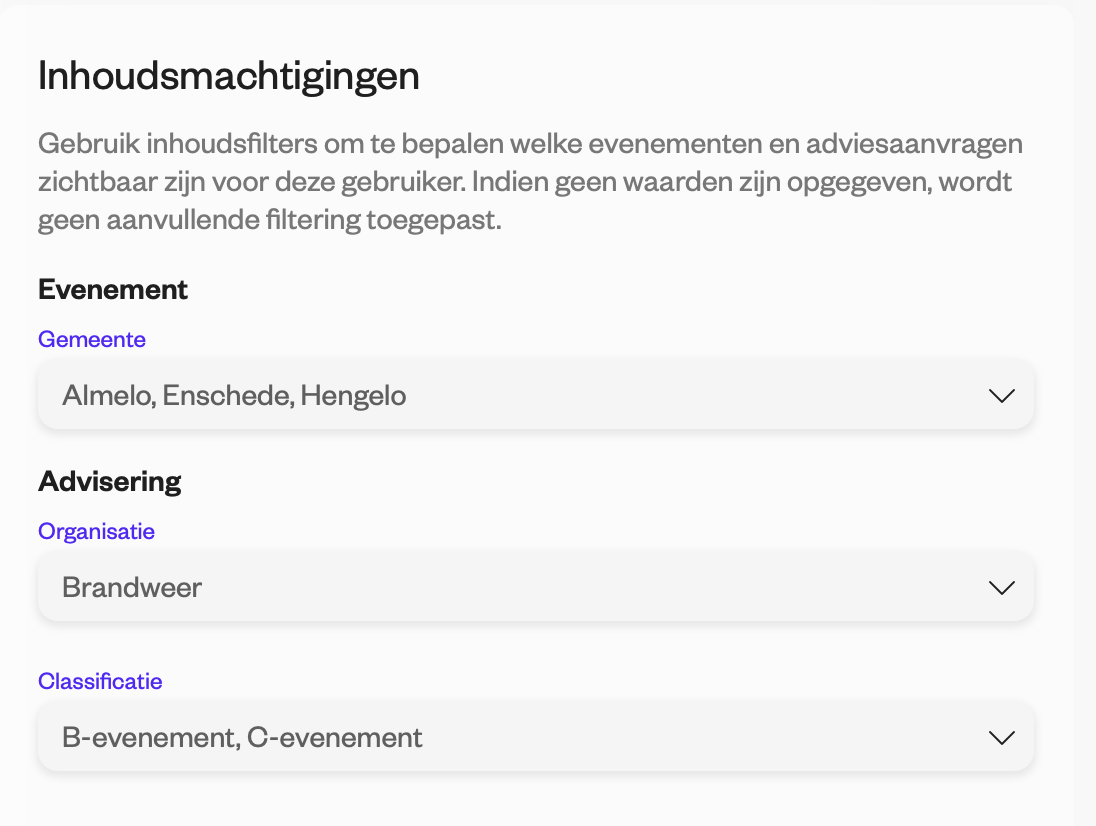The image size is (1096, 826).
Task: Click the chevron icon in the Gemeente dropdown
Action: pyautogui.click(x=1002, y=396)
